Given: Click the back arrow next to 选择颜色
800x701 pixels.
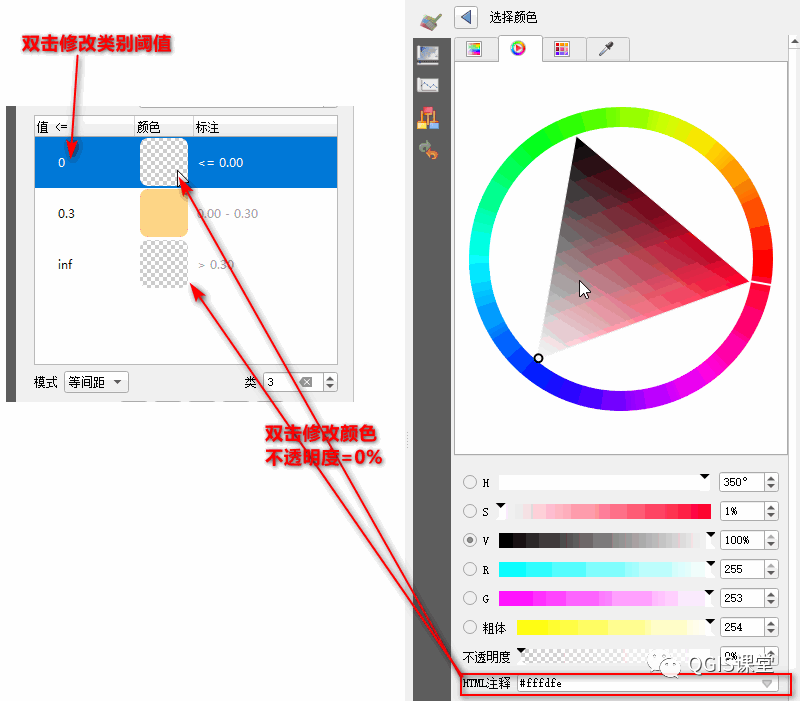Looking at the screenshot, I should (x=465, y=17).
